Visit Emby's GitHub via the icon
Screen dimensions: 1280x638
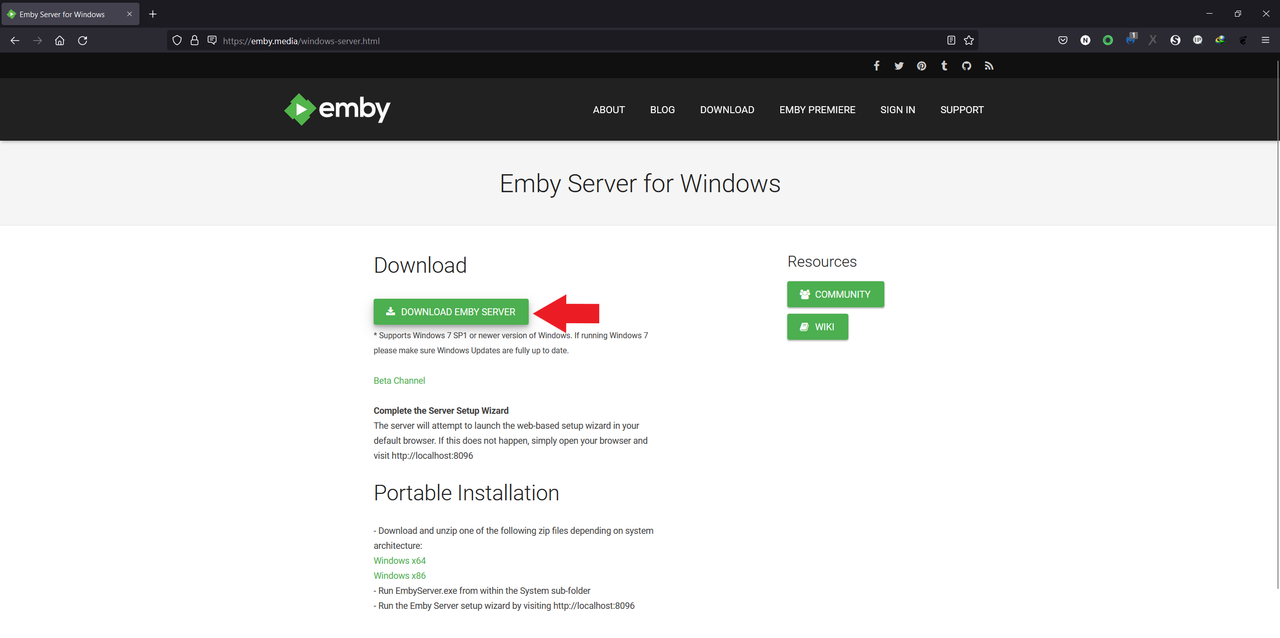[x=967, y=66]
